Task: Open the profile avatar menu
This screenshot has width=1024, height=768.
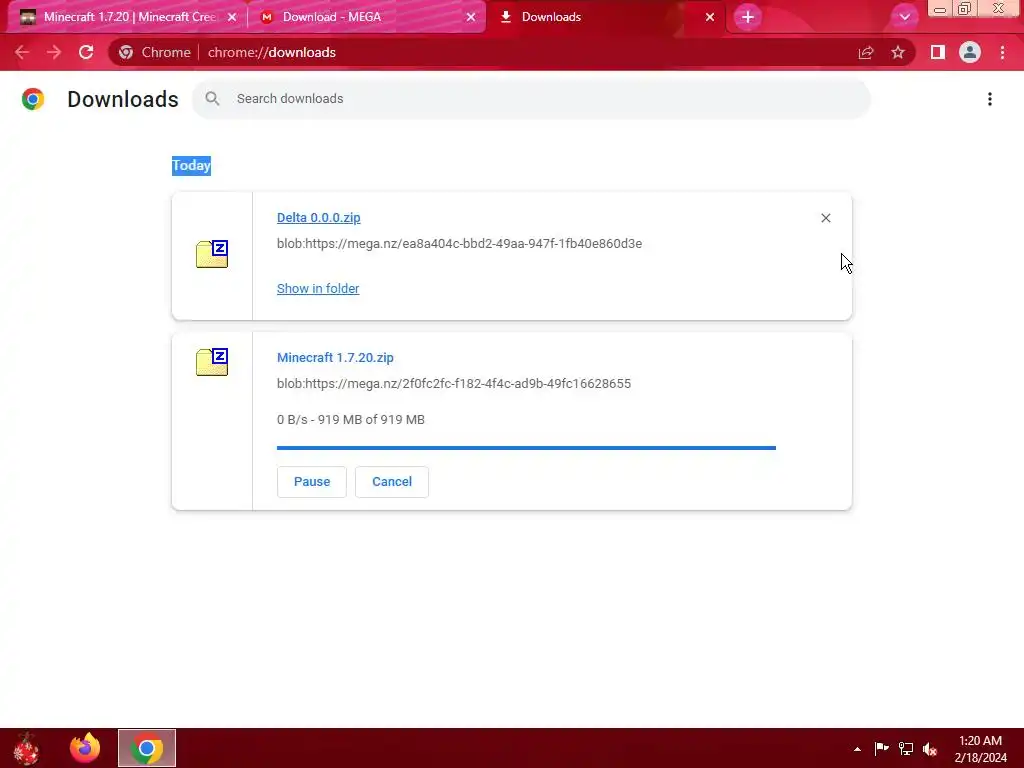Action: (x=970, y=52)
